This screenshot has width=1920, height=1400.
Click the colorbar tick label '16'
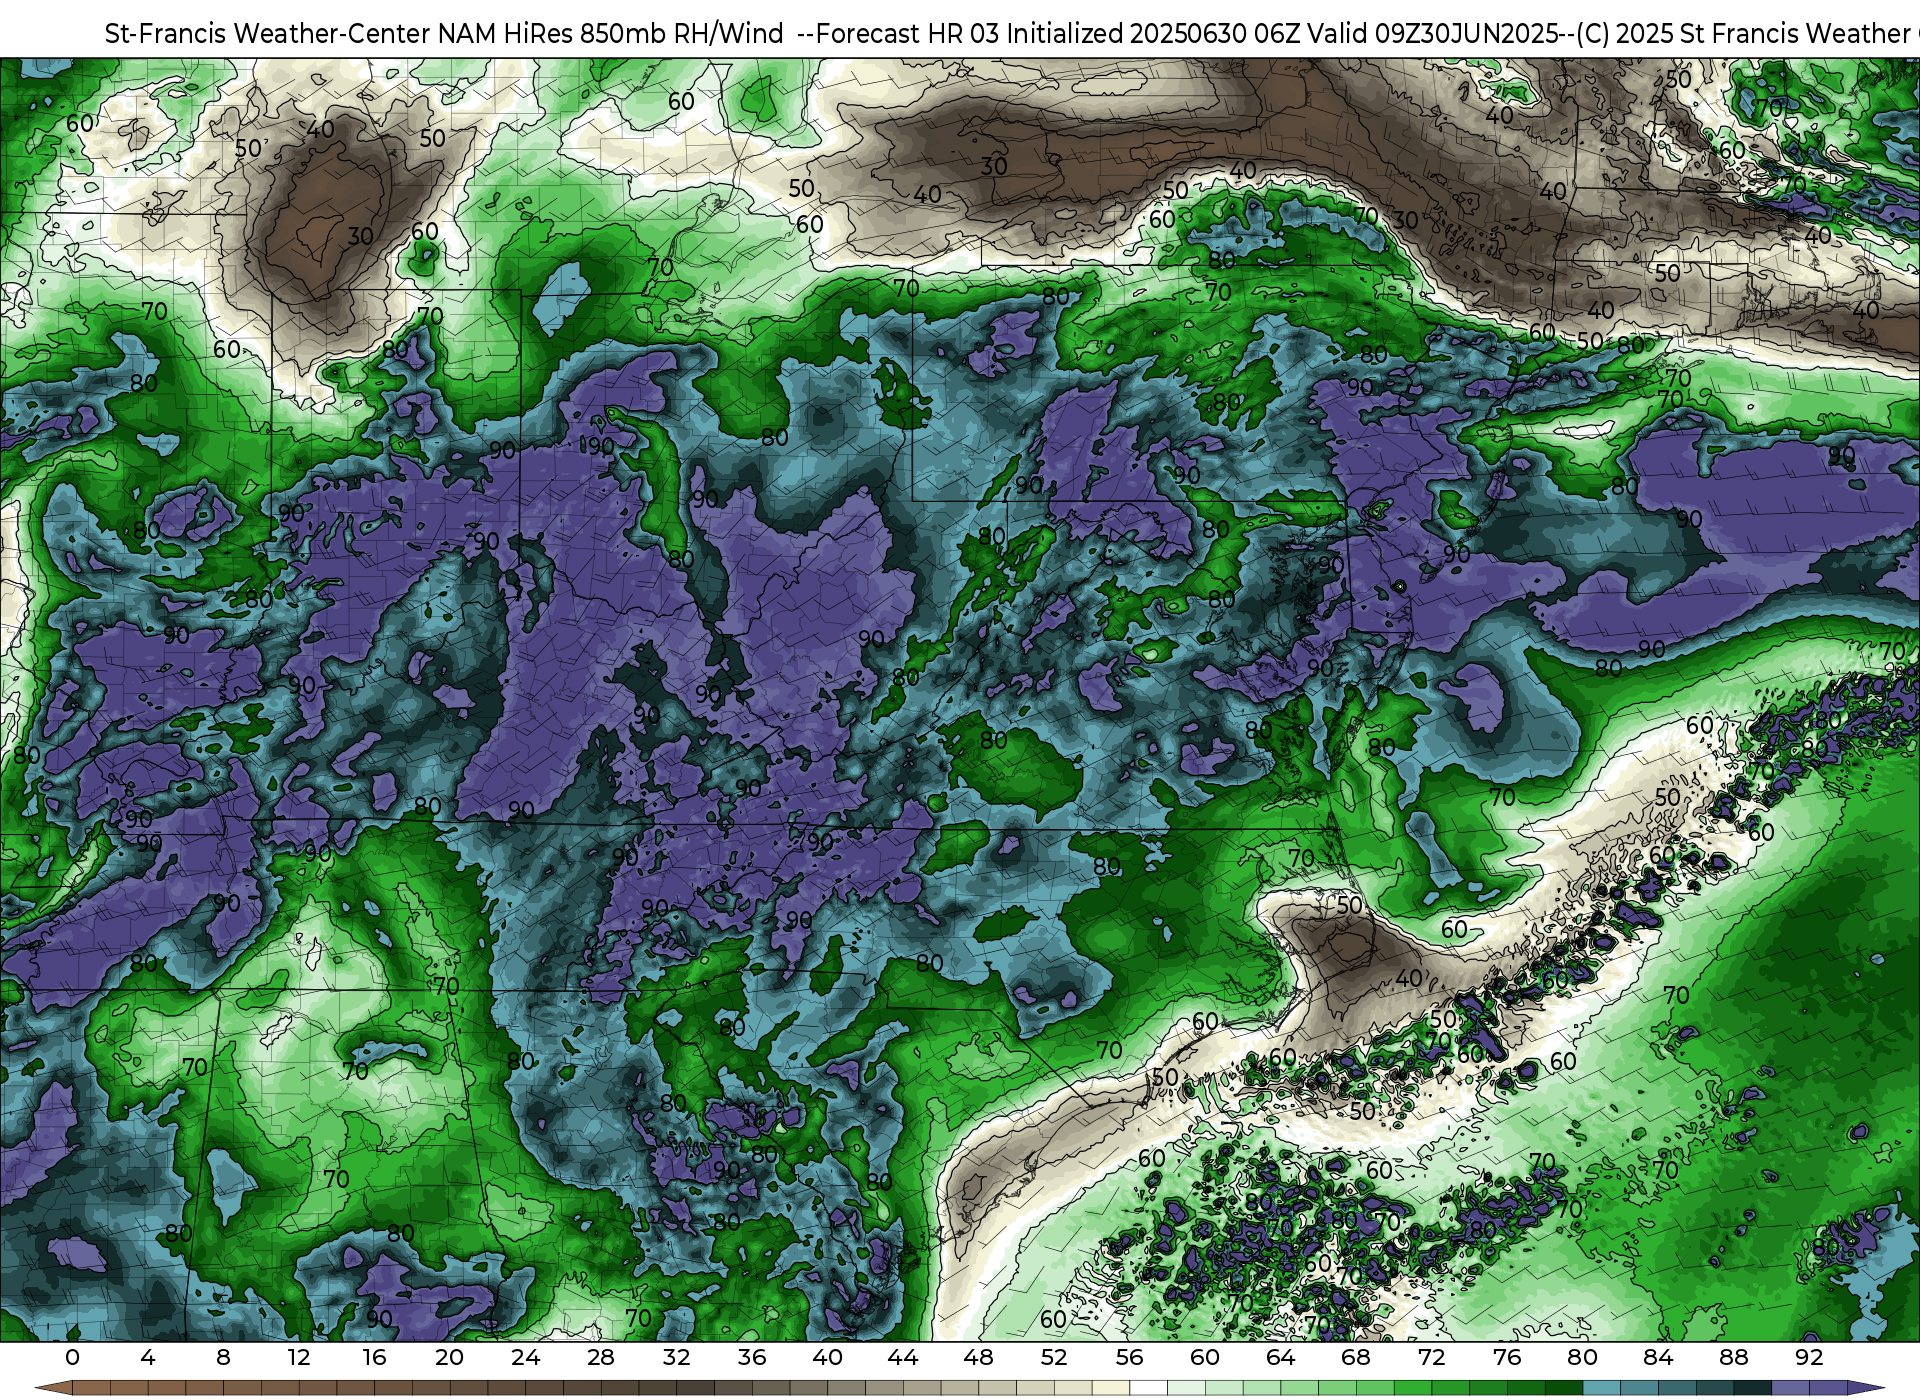(374, 1358)
